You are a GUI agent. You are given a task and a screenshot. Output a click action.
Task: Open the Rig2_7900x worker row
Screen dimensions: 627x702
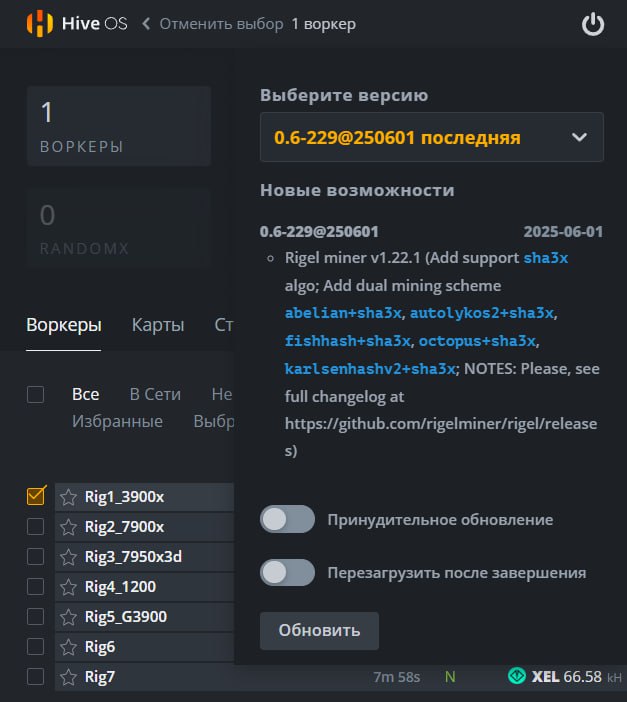(144, 527)
